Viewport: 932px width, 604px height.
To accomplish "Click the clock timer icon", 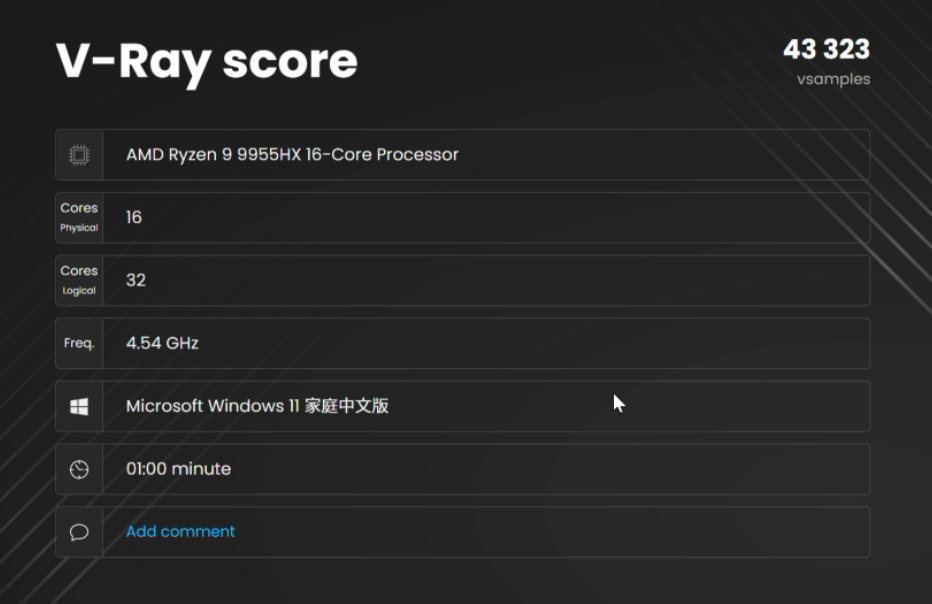I will [79, 469].
